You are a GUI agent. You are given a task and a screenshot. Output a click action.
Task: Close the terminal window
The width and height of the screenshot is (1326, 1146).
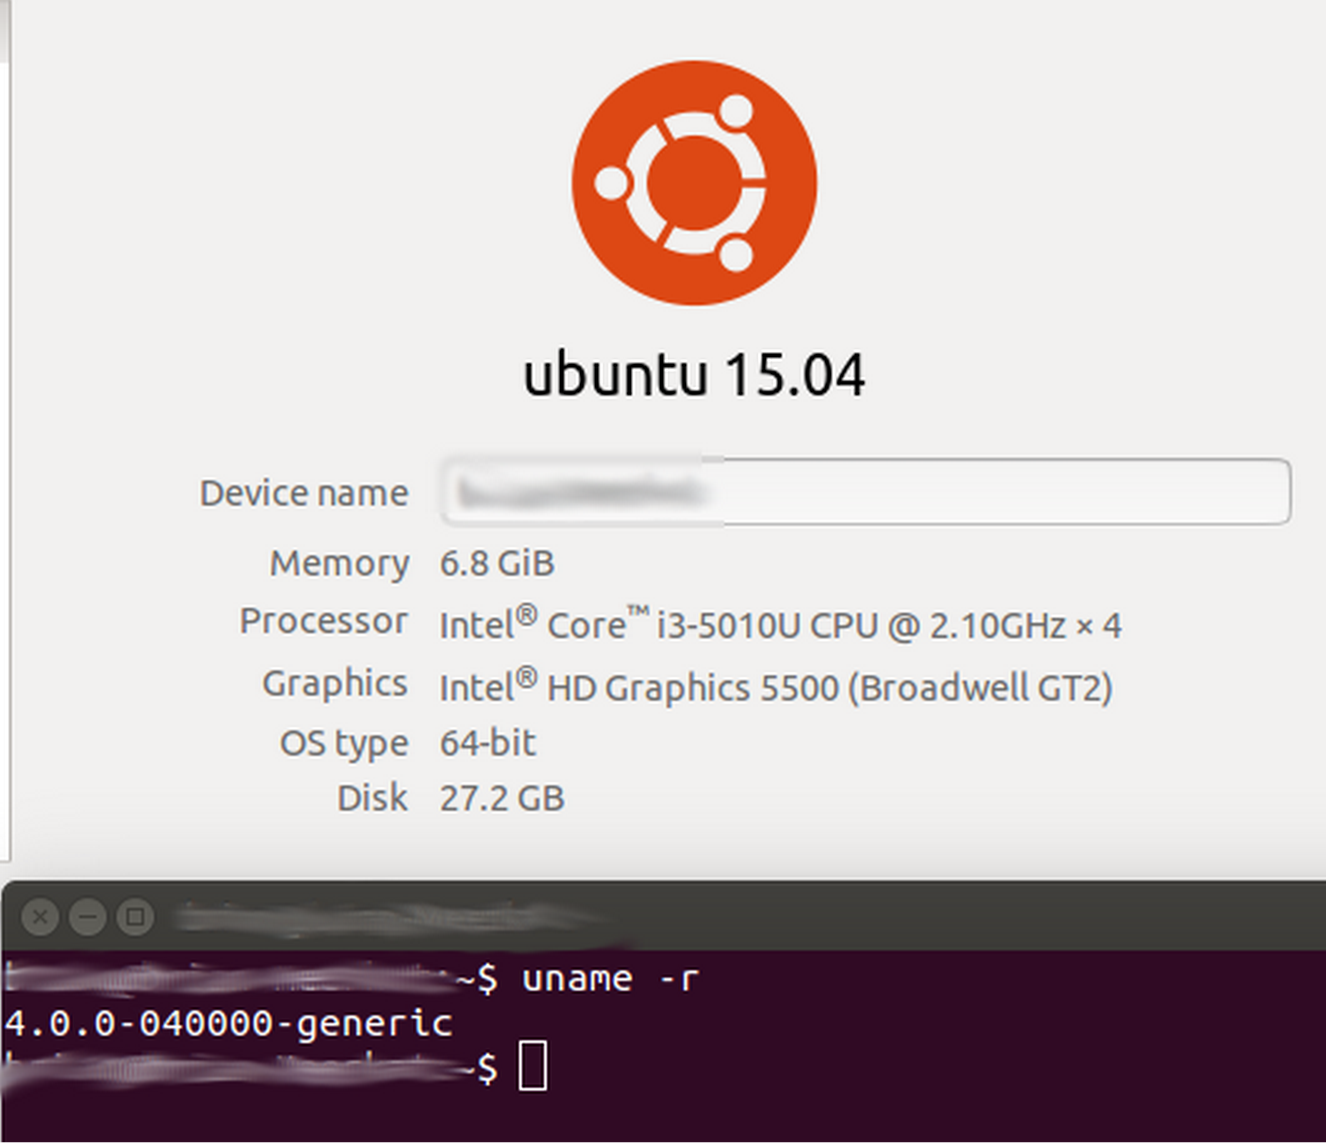click(40, 916)
